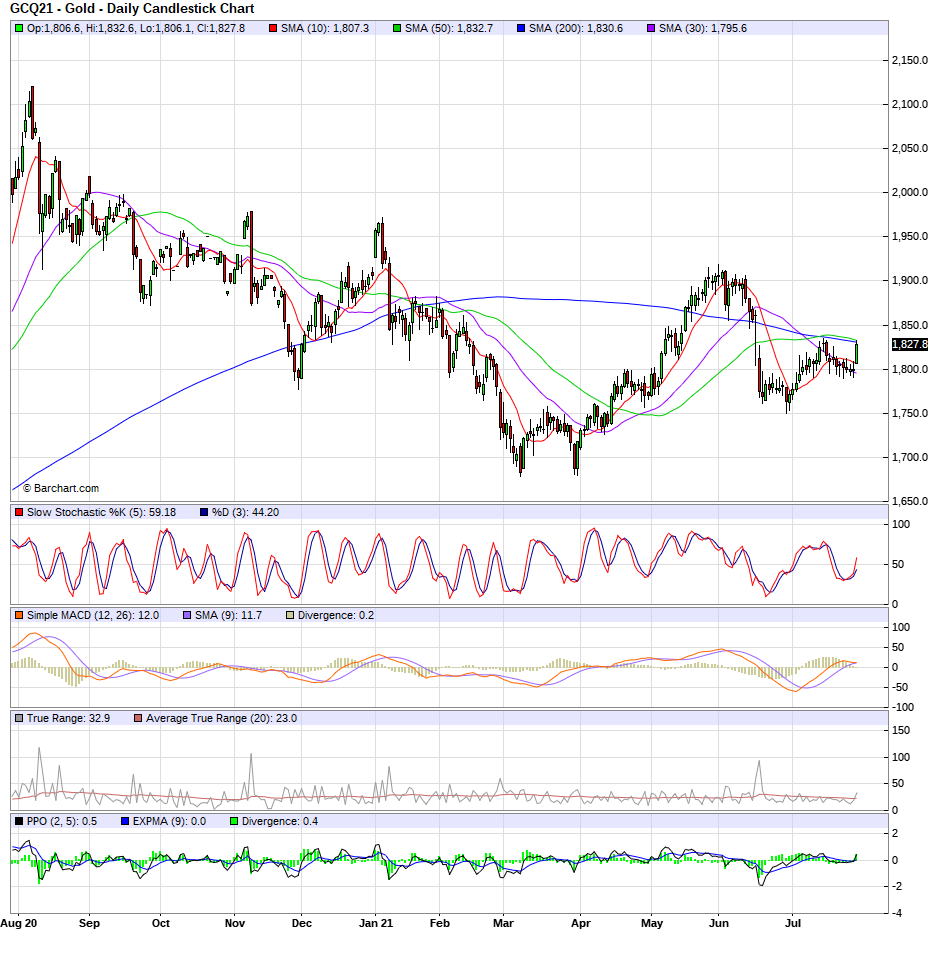
Task: Click the MACD SMA (9): 11.7 label
Action: pyautogui.click(x=228, y=615)
